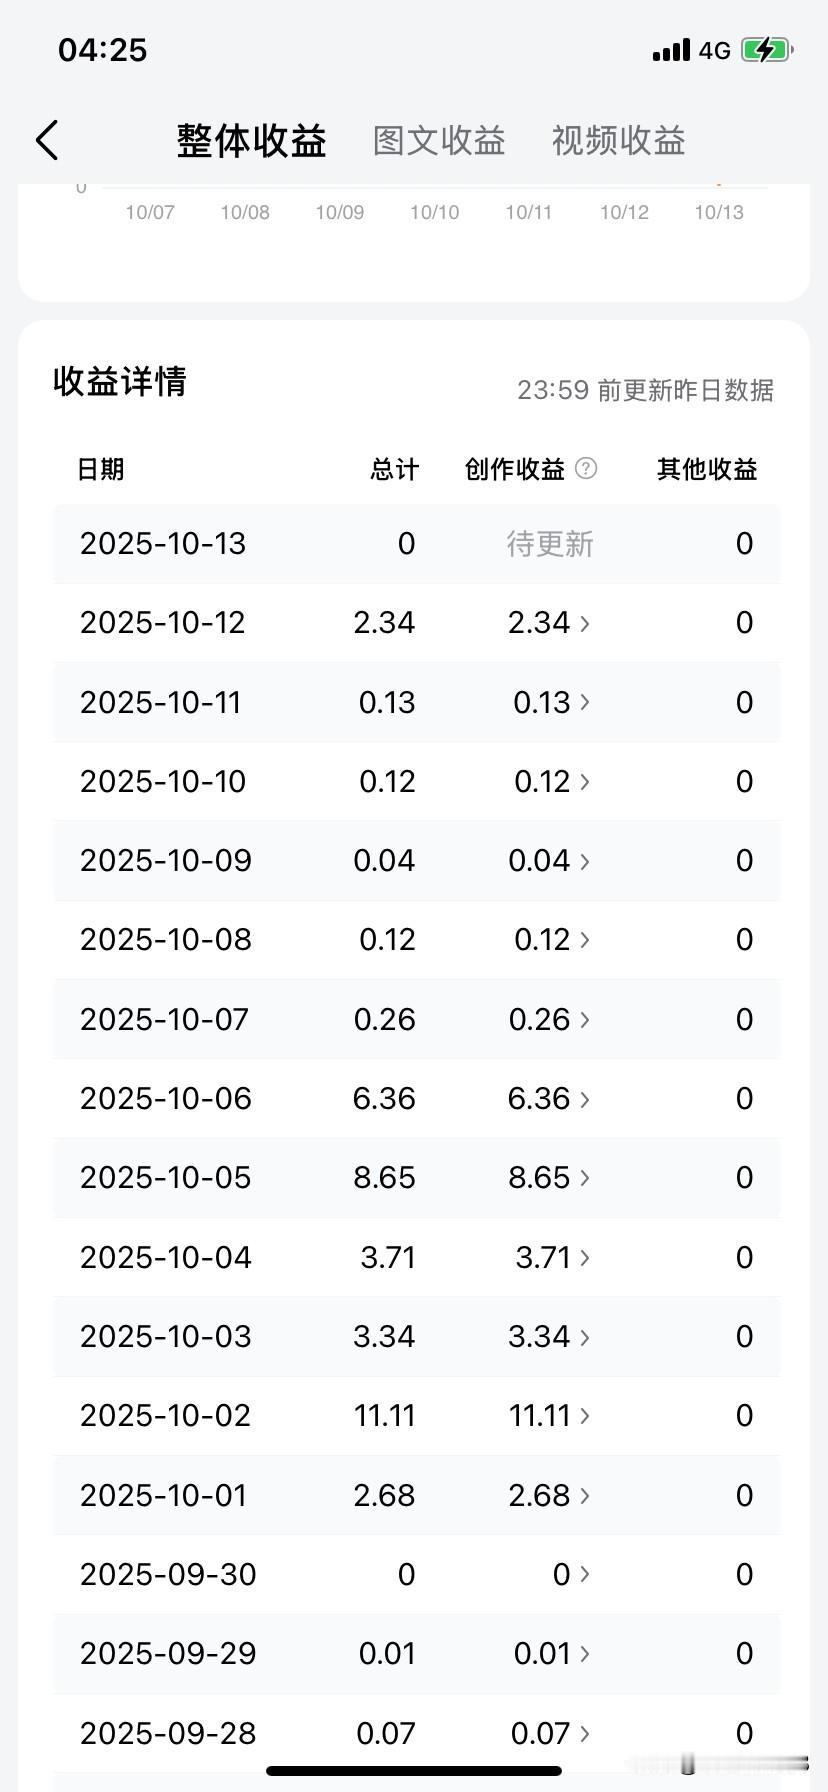Switch to 视频收益 tab
The image size is (828, 1792).
point(618,141)
